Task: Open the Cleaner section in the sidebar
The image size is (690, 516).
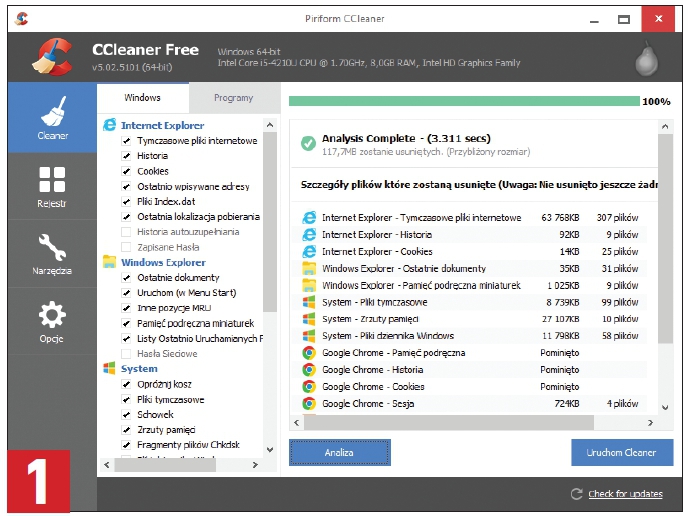Action: 52,117
